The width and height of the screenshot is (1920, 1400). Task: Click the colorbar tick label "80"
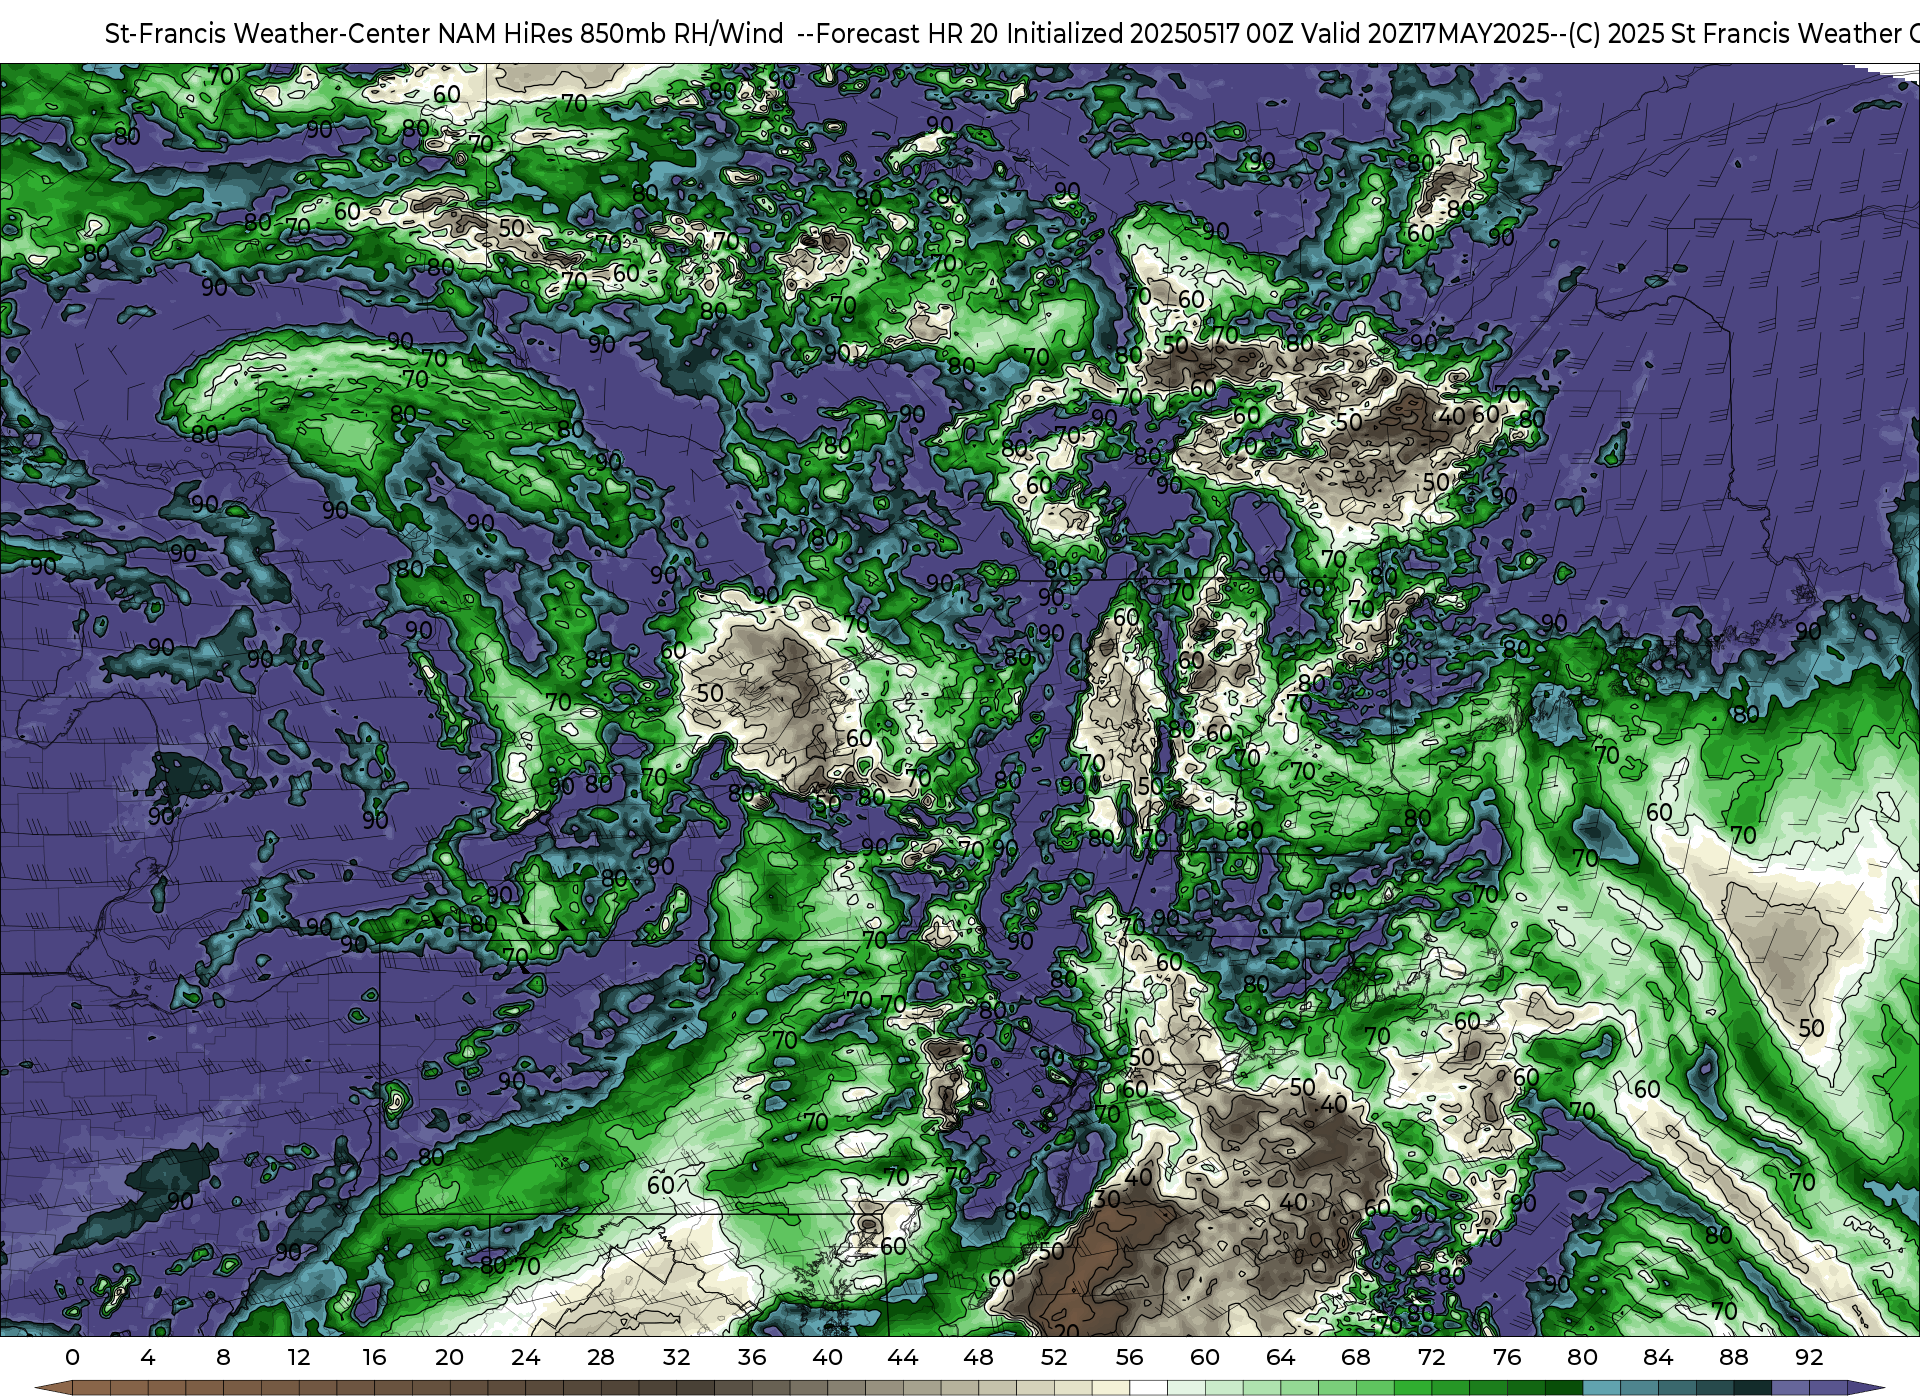pyautogui.click(x=1582, y=1357)
